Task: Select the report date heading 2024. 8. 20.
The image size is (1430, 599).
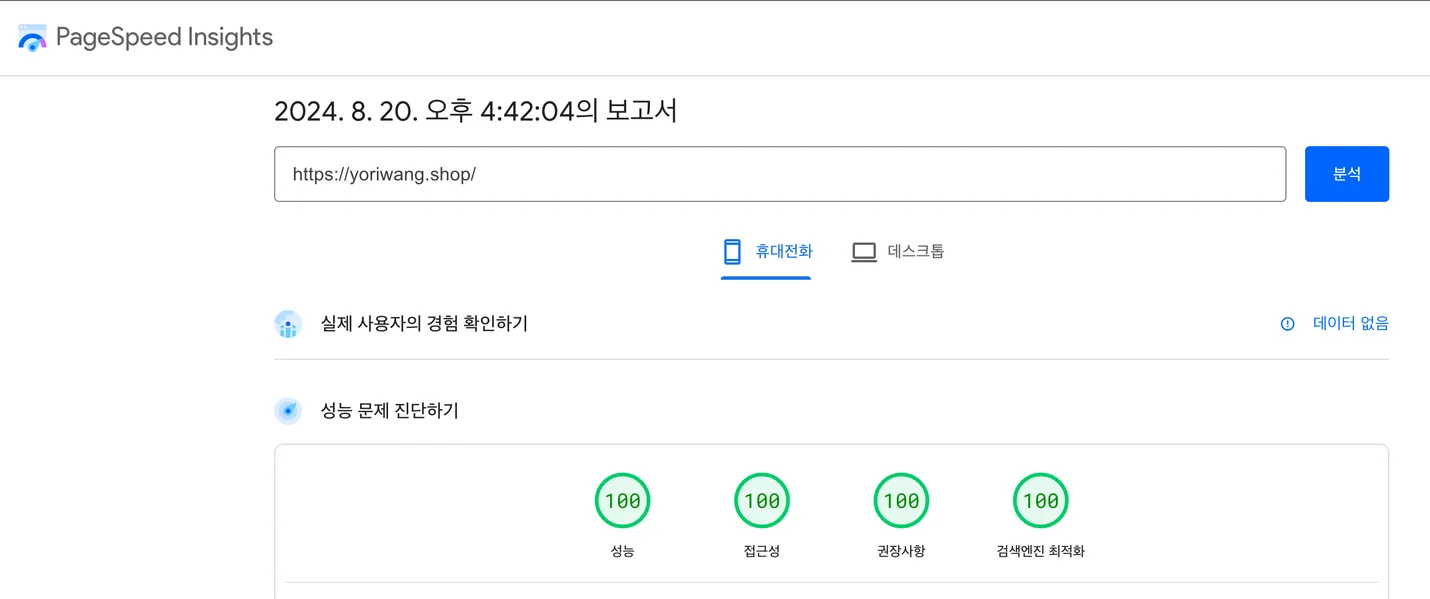Action: (476, 111)
